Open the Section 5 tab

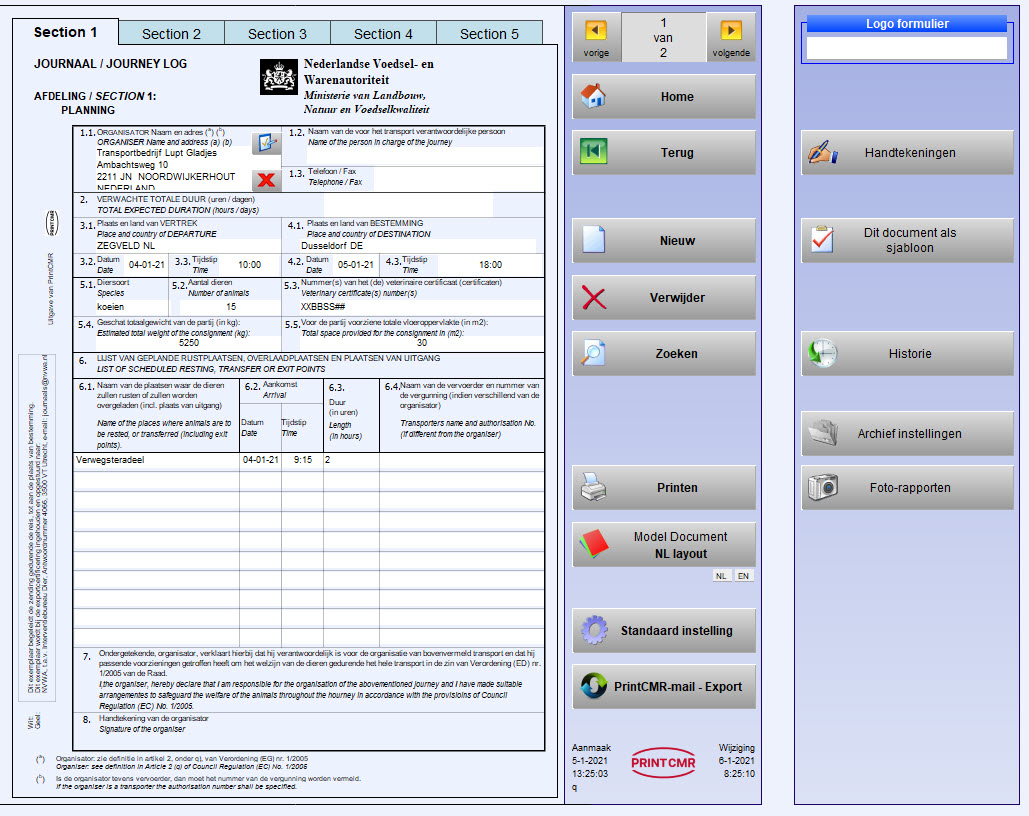[x=489, y=34]
